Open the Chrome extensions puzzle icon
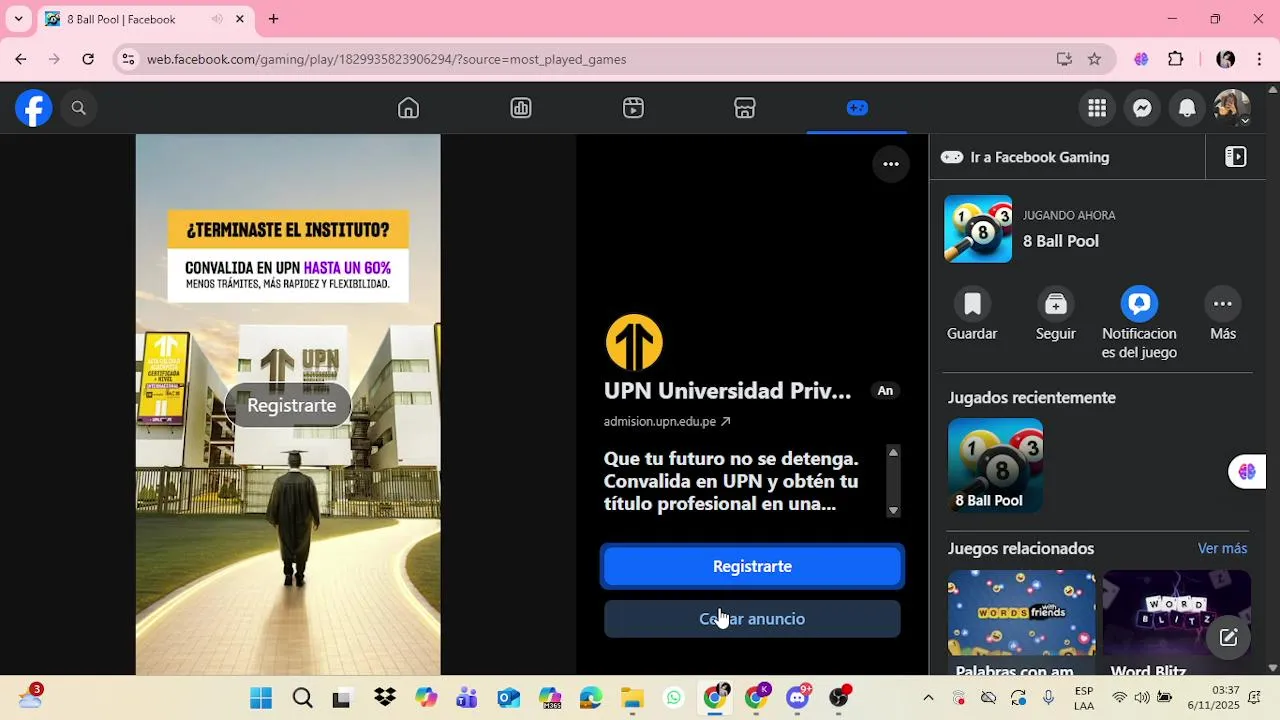The image size is (1280, 720). [1176, 59]
